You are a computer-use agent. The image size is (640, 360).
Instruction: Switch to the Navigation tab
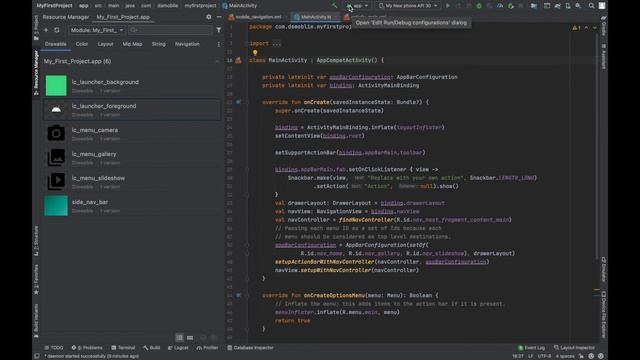(187, 44)
